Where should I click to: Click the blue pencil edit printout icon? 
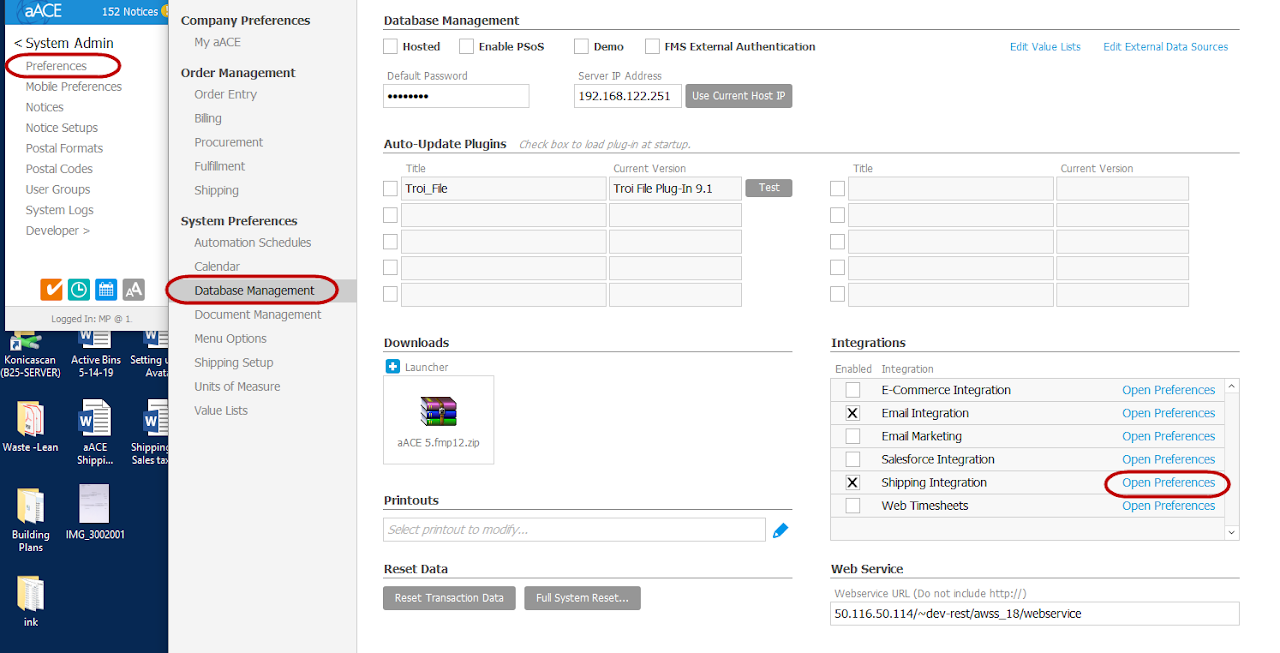pos(780,530)
